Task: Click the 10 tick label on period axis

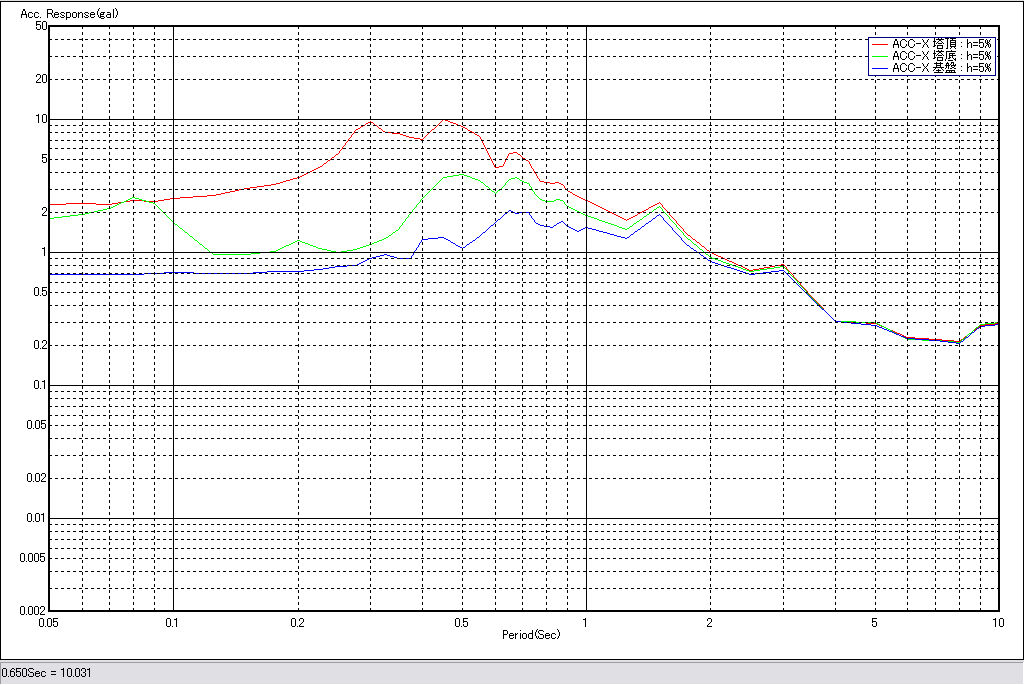Action: (x=997, y=622)
